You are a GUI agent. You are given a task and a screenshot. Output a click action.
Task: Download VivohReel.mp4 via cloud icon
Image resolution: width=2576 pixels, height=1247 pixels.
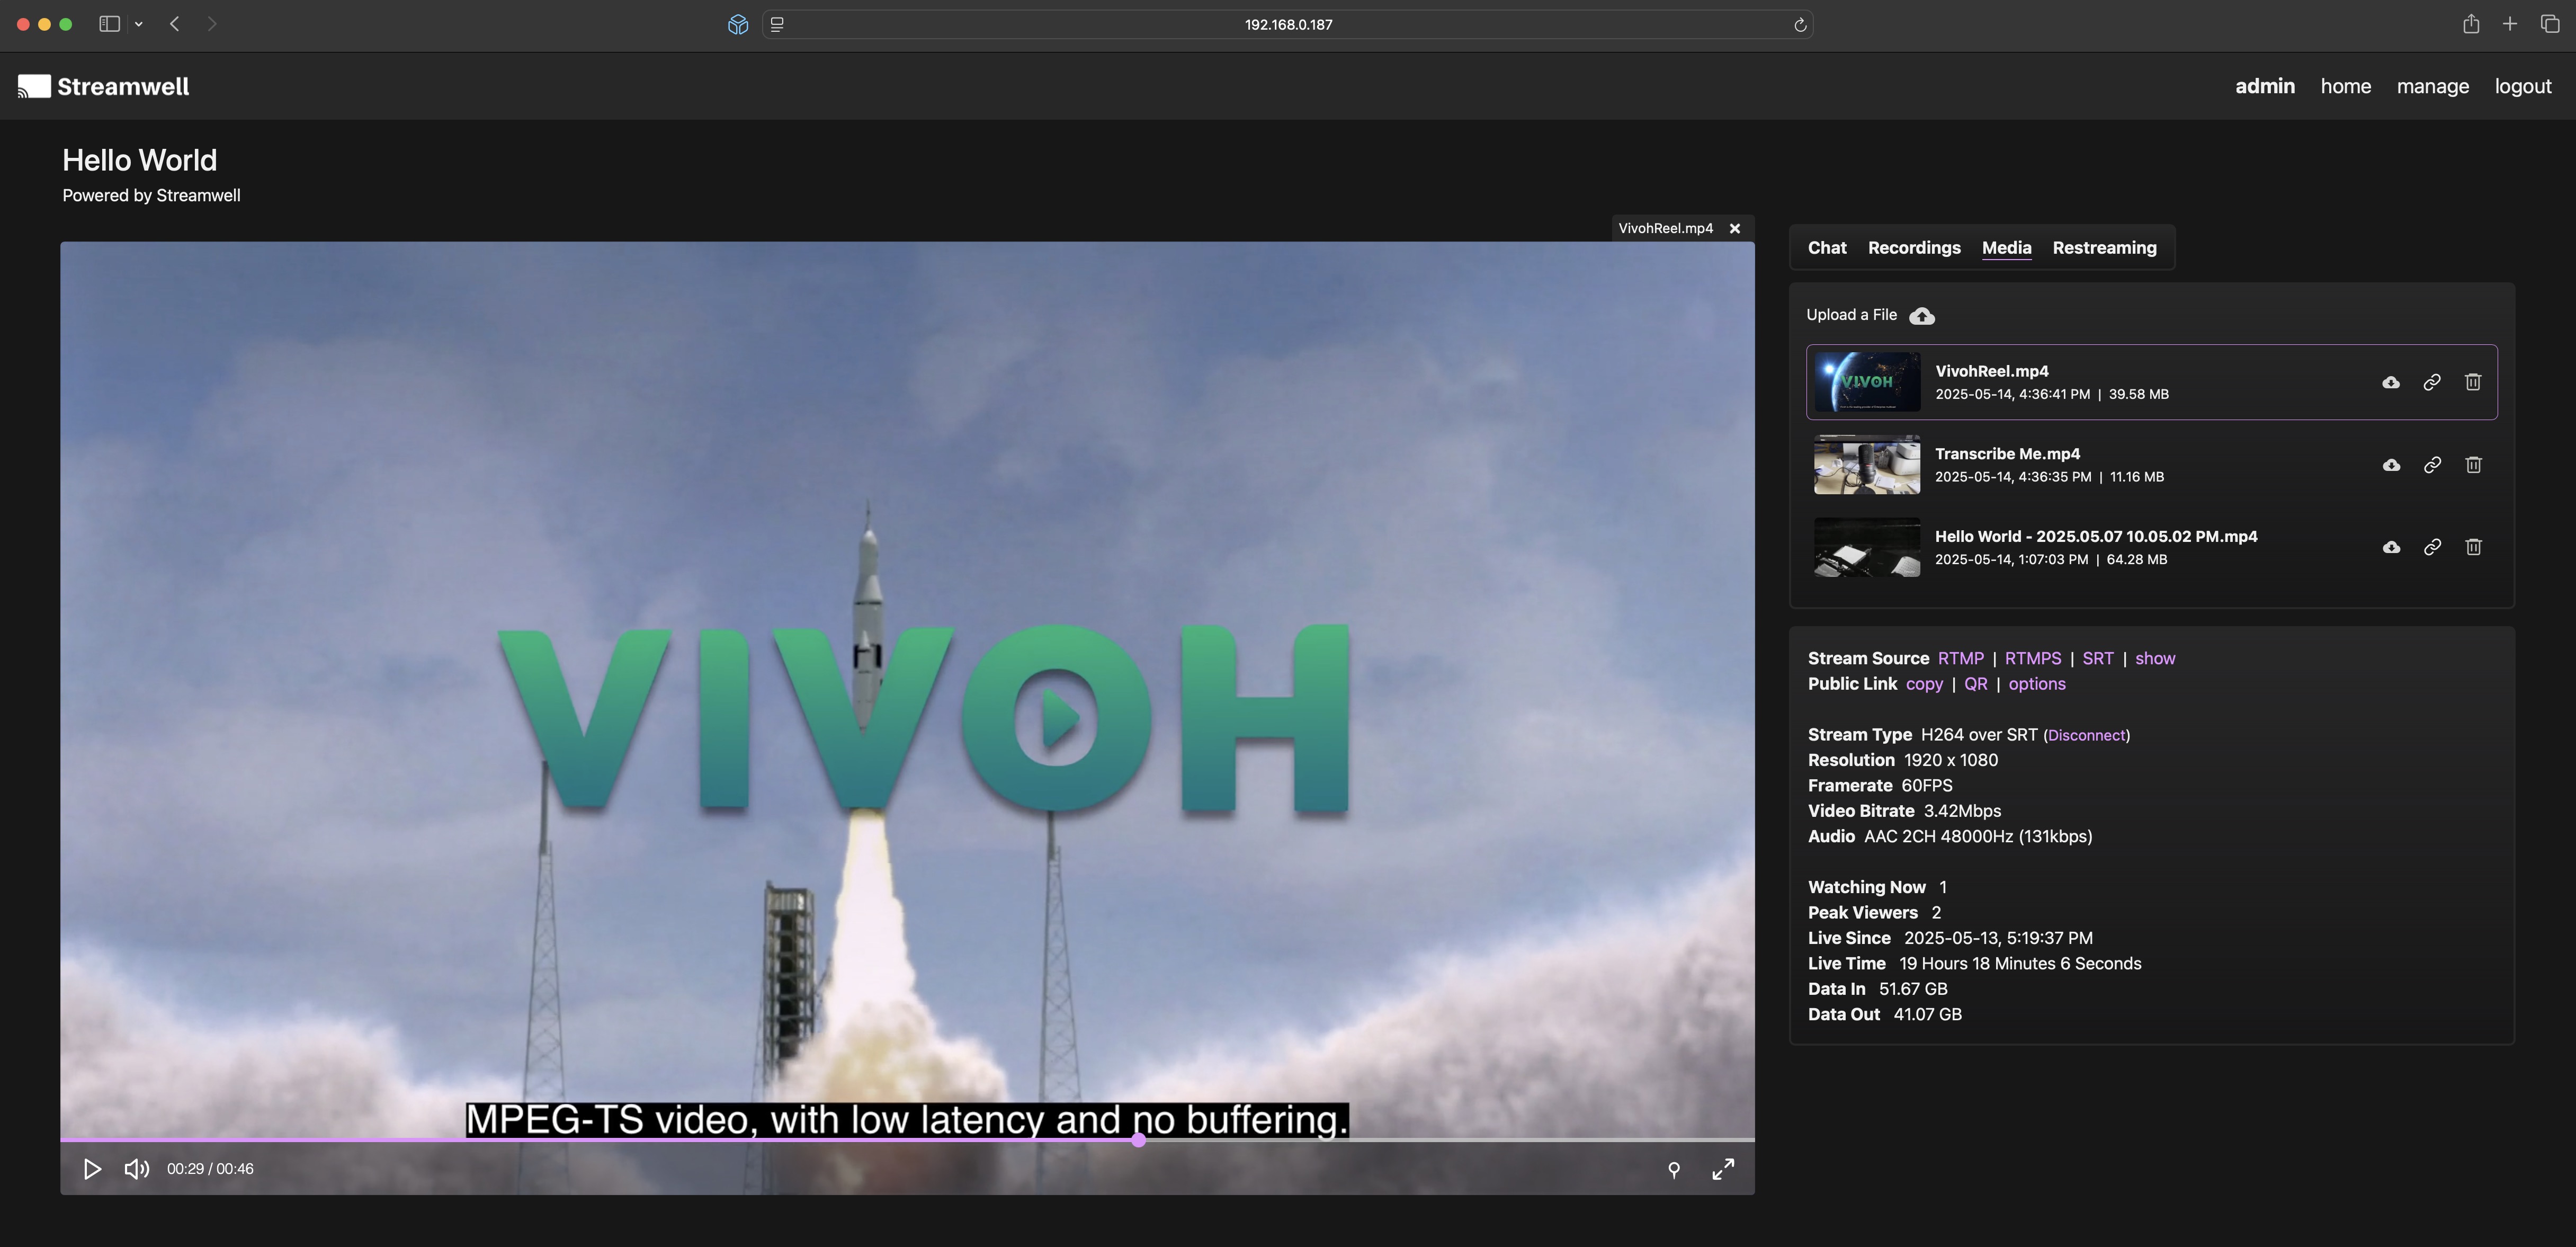tap(2390, 382)
